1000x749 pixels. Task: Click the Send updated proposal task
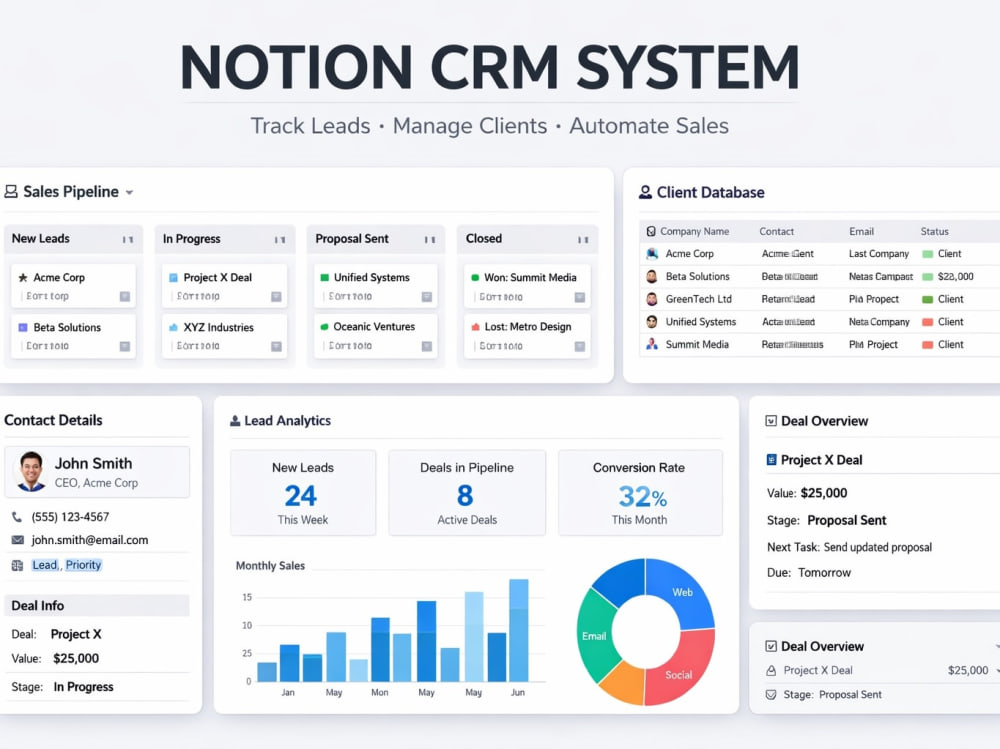pos(878,547)
